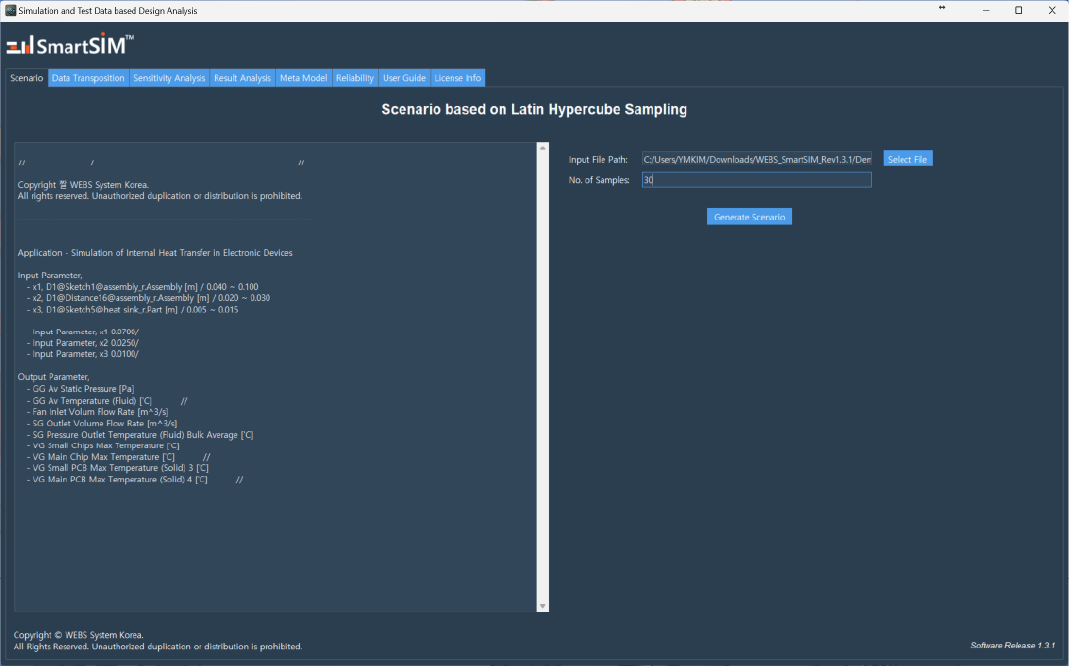This screenshot has height=667, width=1069.
Task: Minimize the SmartSIM window
Action: [987, 10]
